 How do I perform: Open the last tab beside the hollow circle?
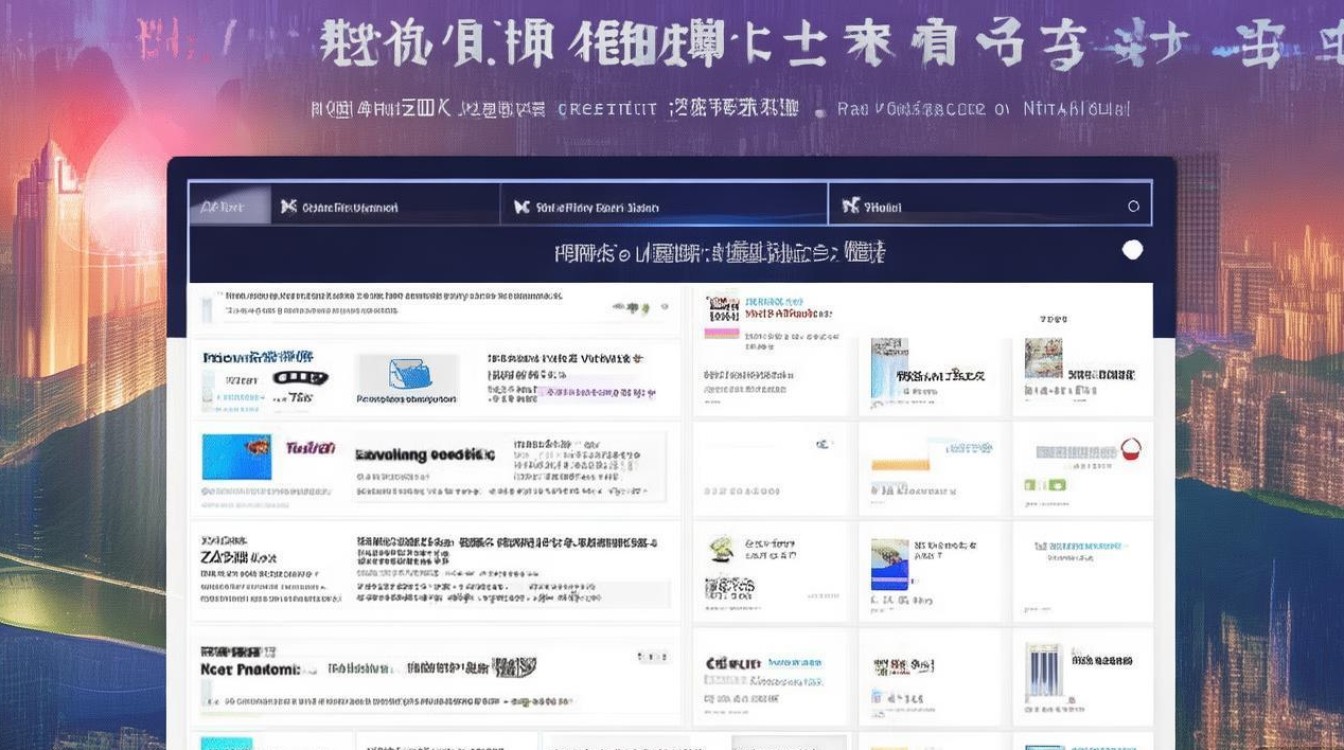click(x=990, y=206)
